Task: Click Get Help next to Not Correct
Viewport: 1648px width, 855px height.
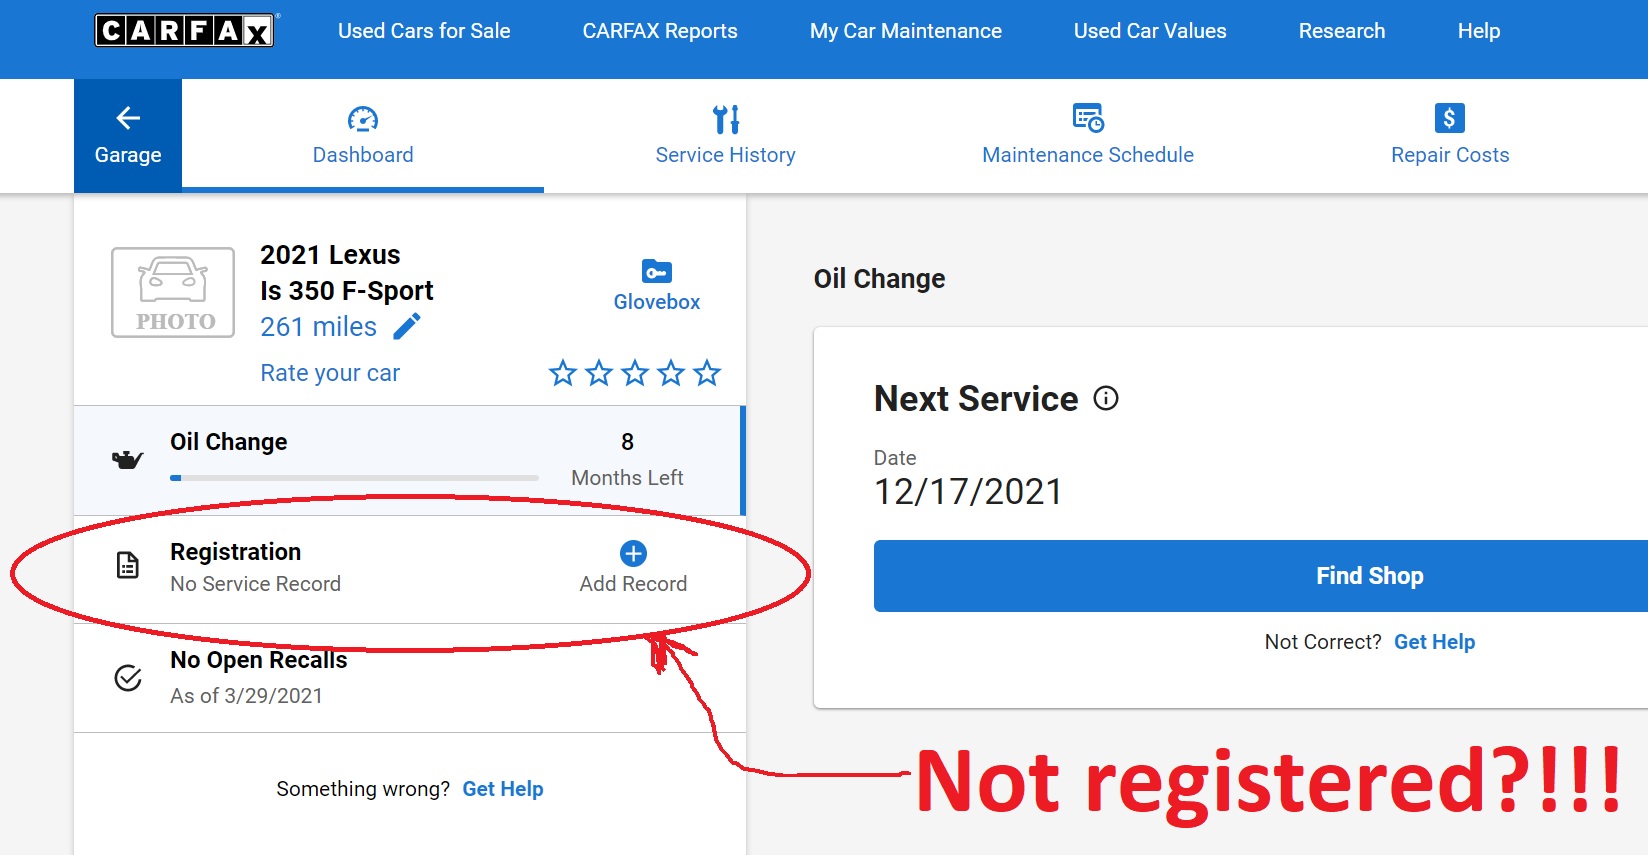Action: pyautogui.click(x=1435, y=642)
